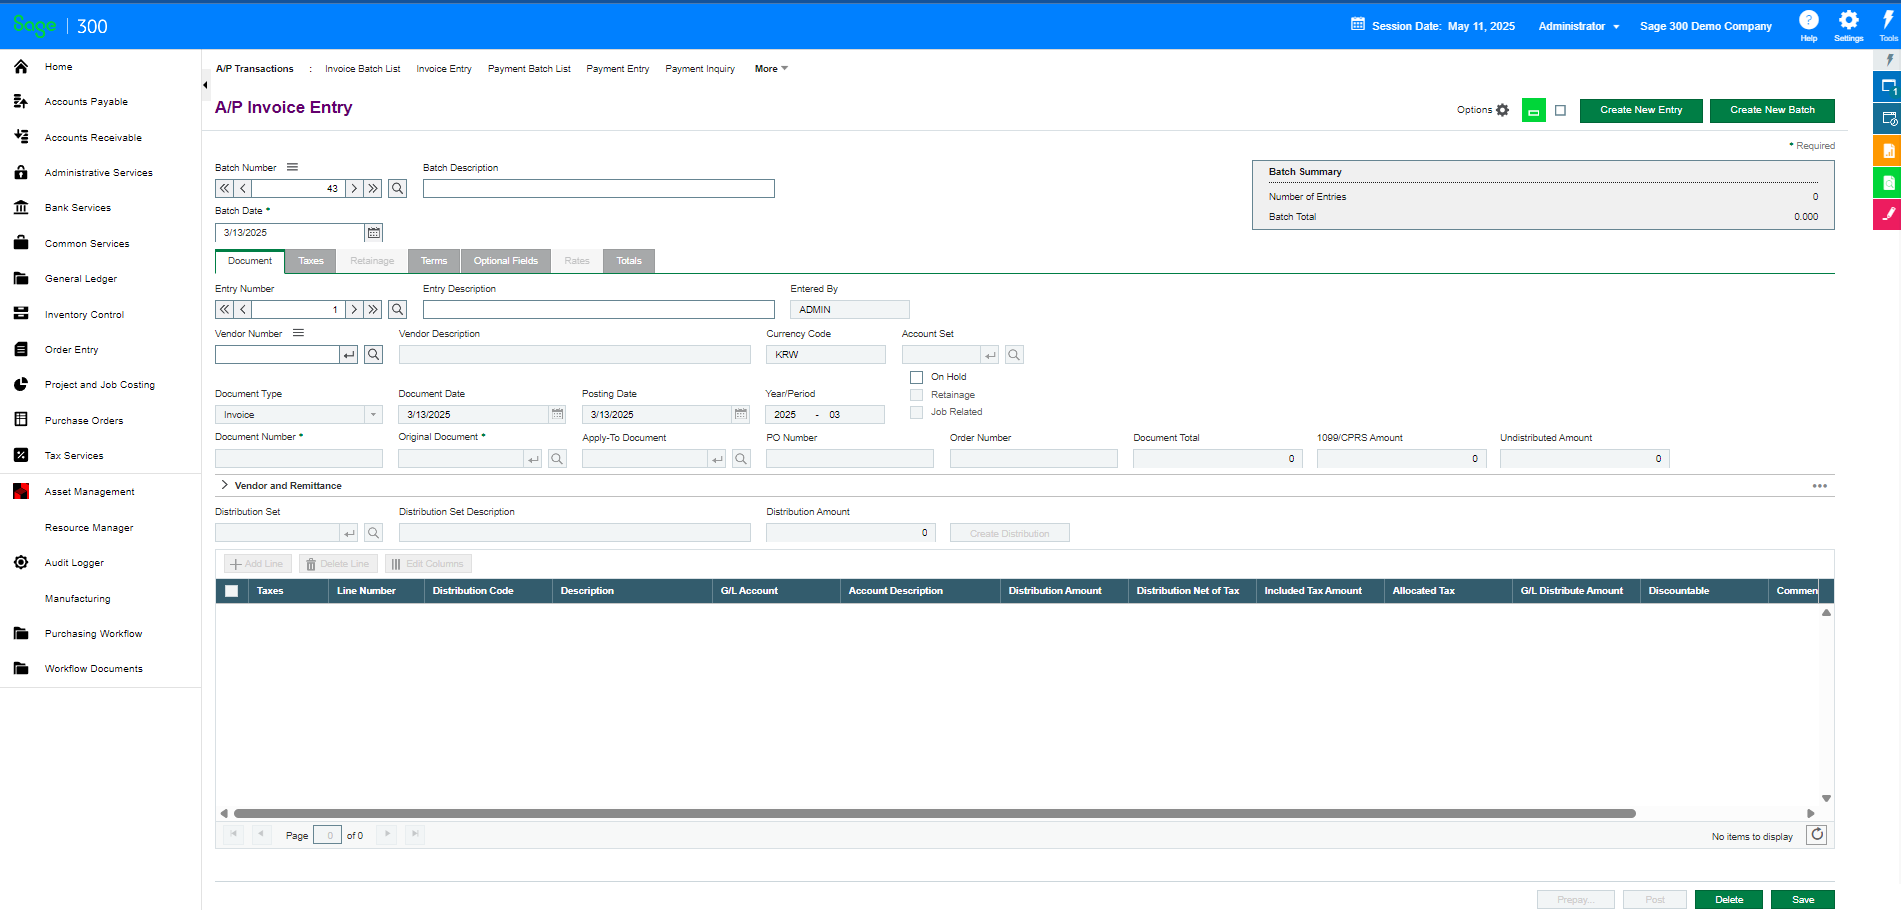
Task: Go to first entry number
Action: click(x=225, y=310)
